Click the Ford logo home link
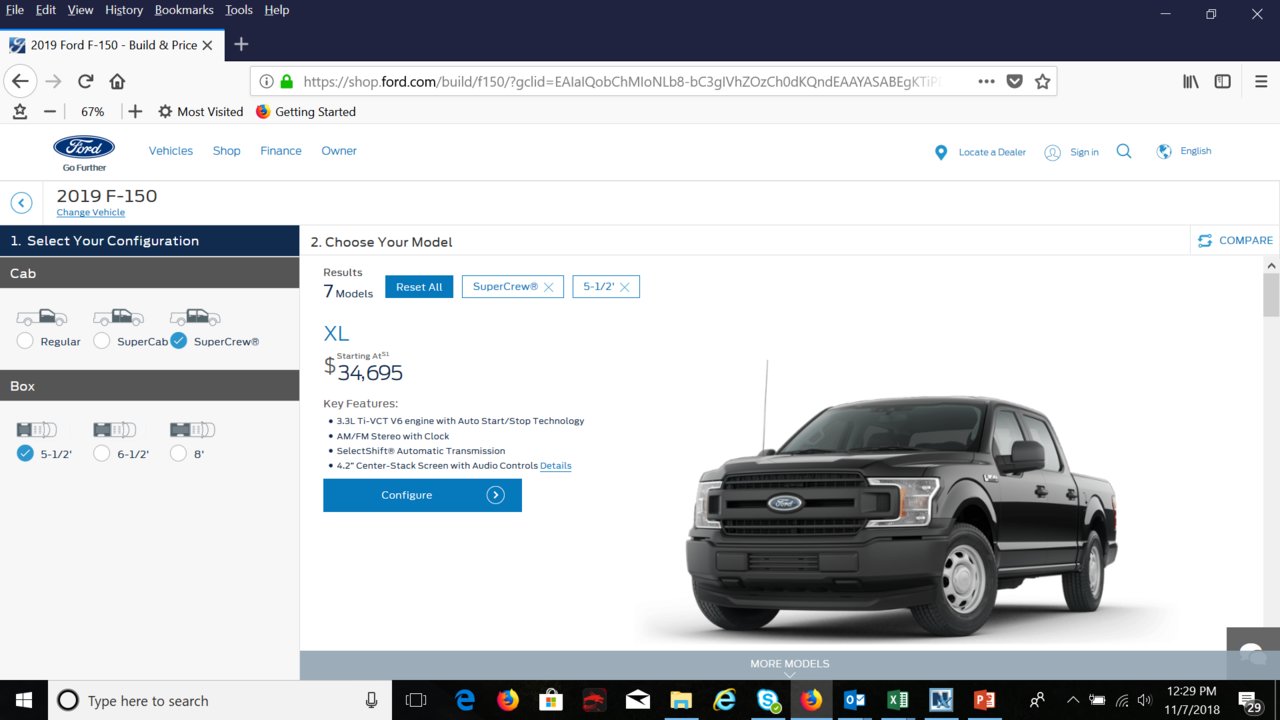This screenshot has width=1280, height=720. (84, 152)
